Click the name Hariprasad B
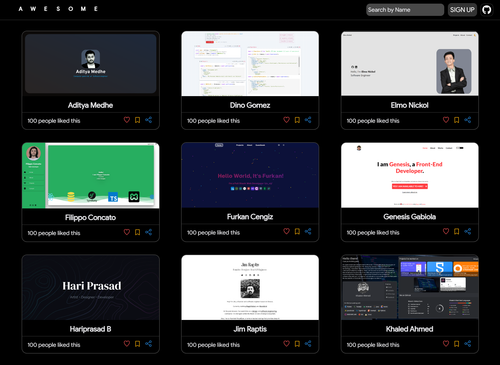 90,329
